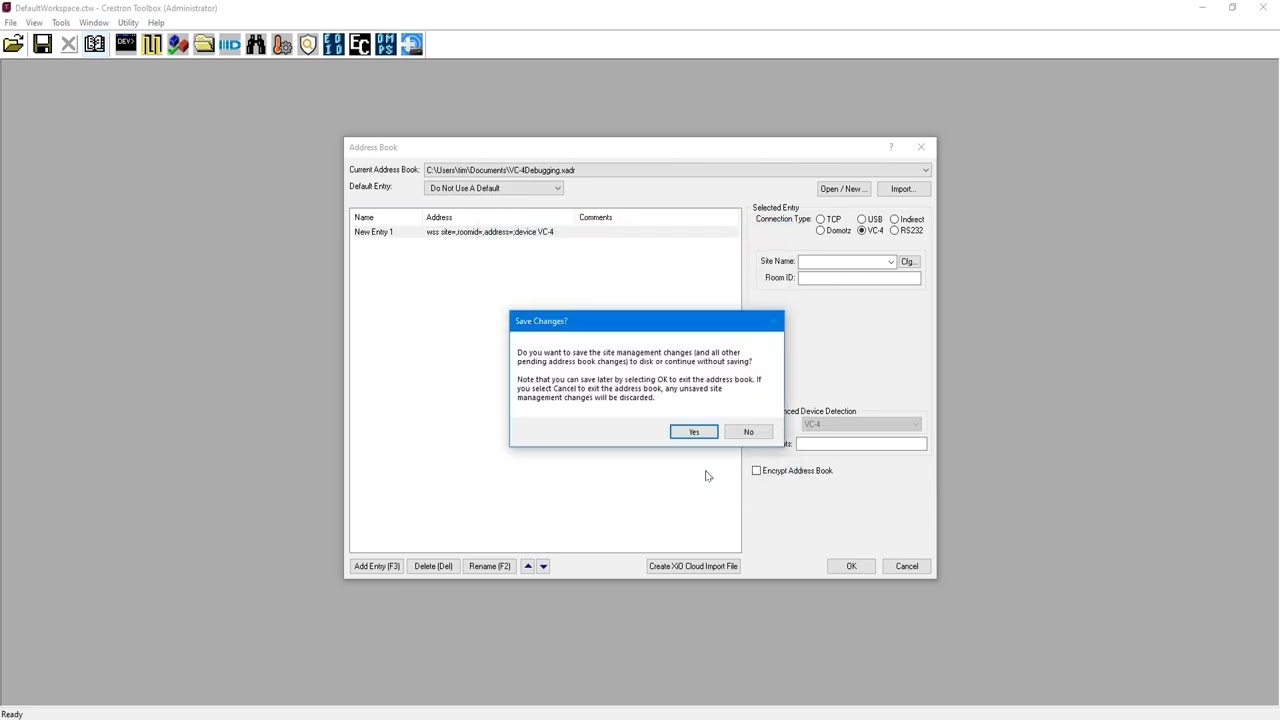Viewport: 1280px width, 720px height.
Task: Move entry up with blue up arrow
Action: [528, 566]
